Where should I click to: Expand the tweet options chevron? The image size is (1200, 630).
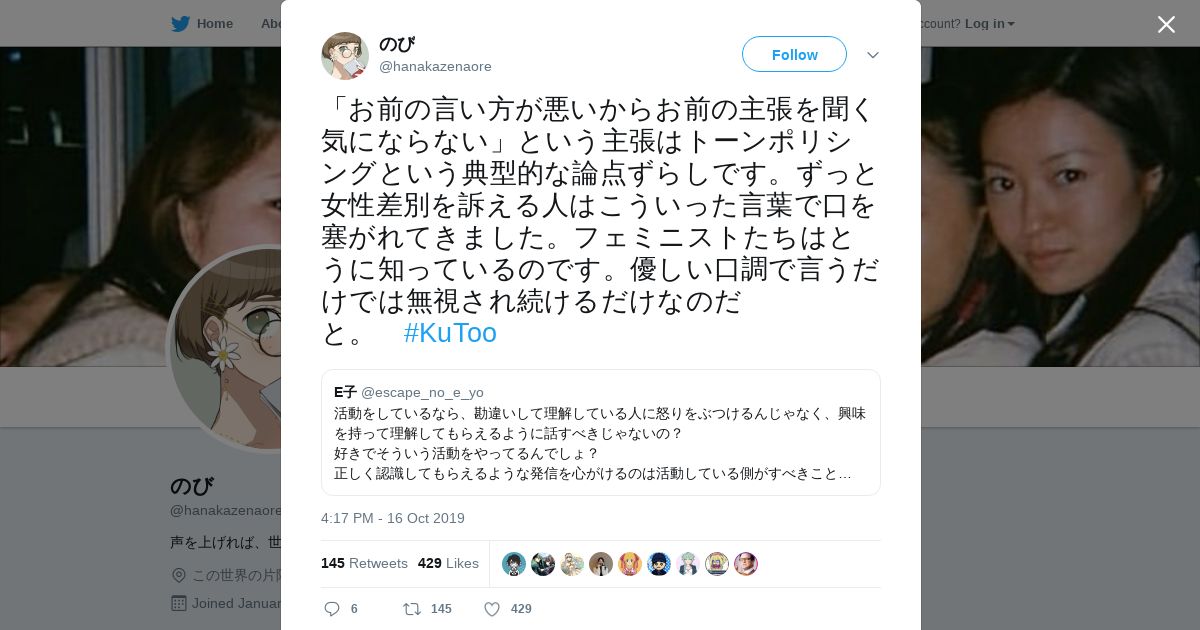point(873,55)
